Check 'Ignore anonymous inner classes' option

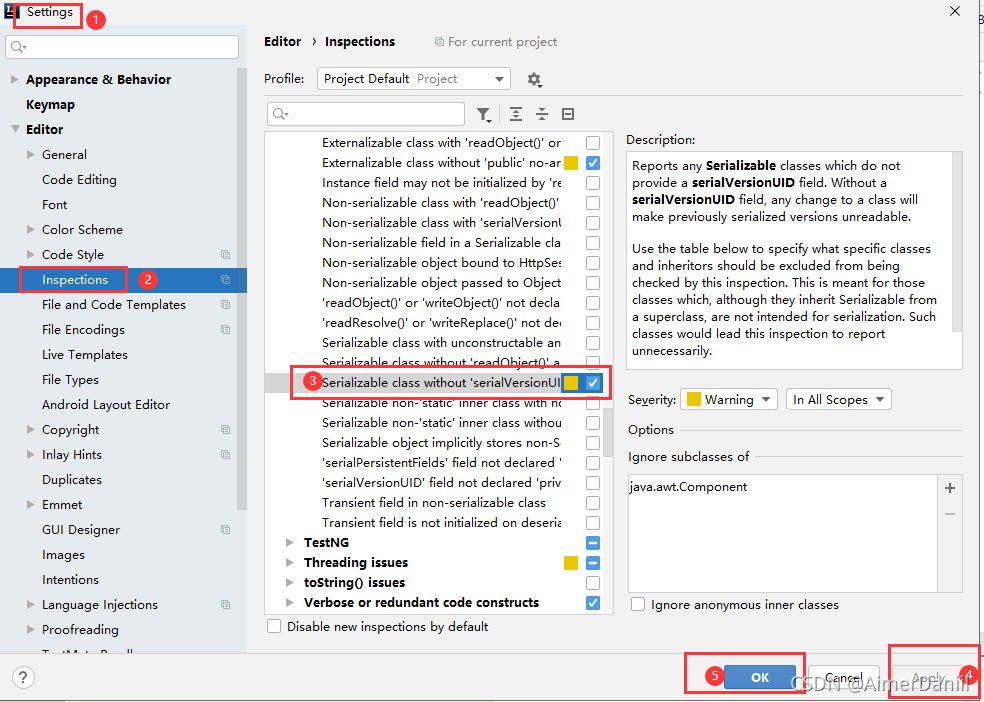point(638,605)
